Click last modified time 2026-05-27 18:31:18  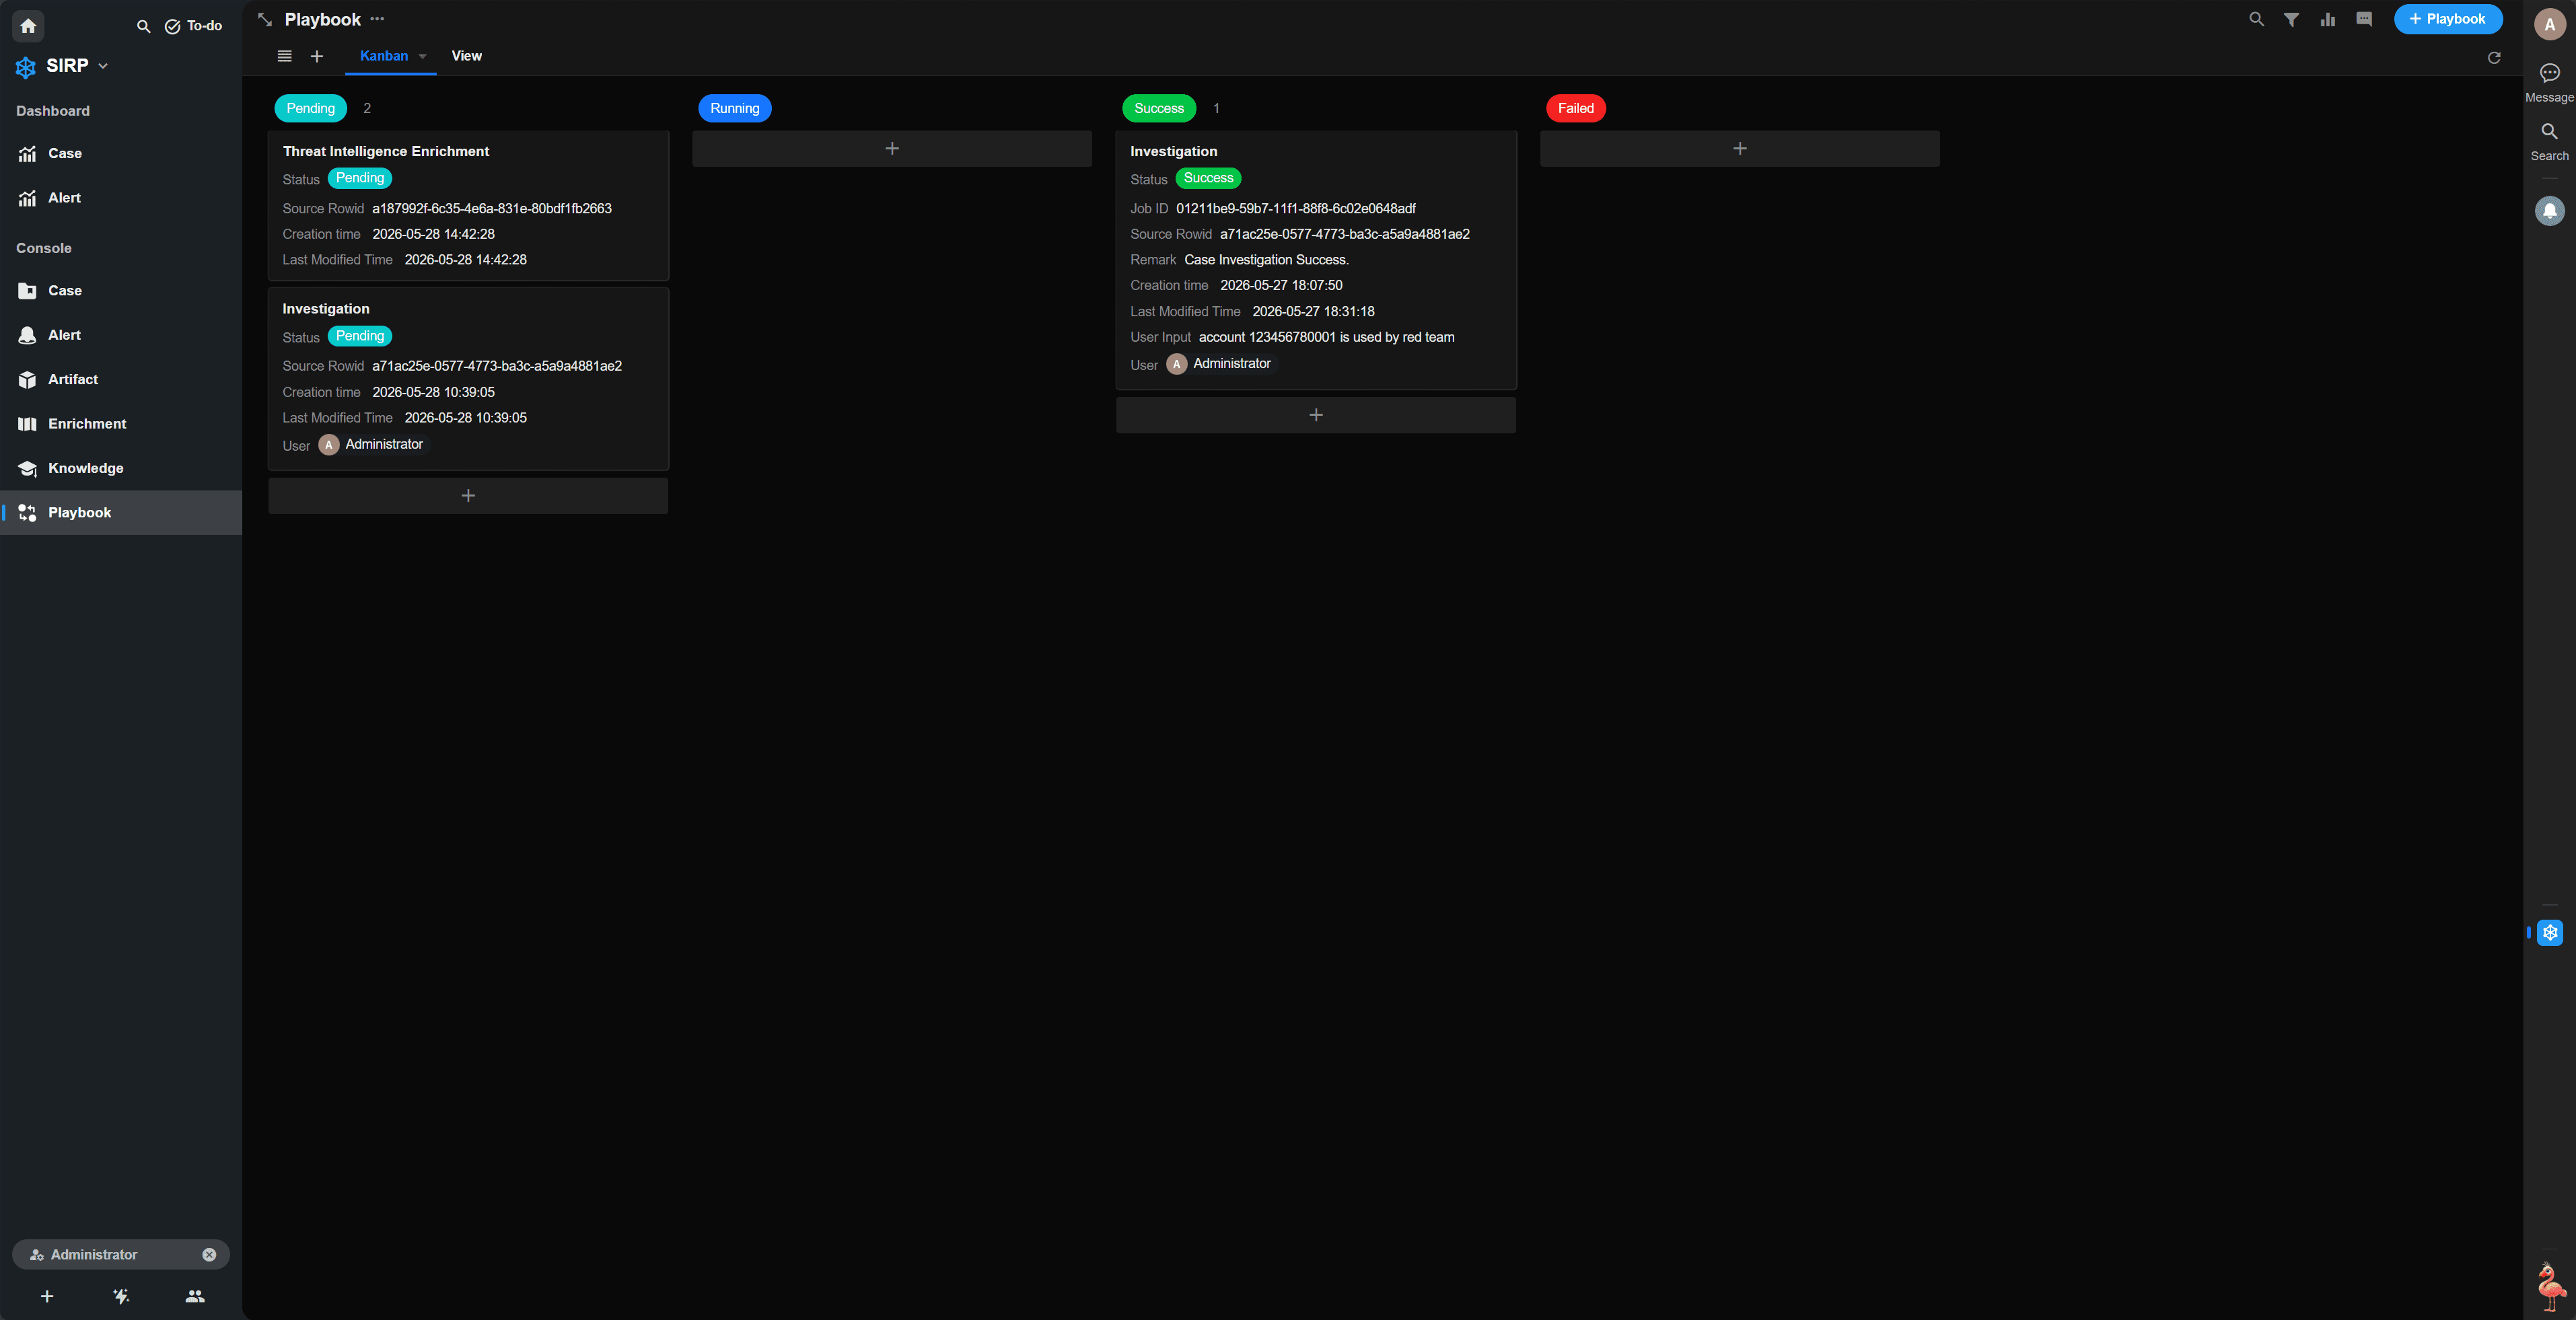click(1314, 312)
